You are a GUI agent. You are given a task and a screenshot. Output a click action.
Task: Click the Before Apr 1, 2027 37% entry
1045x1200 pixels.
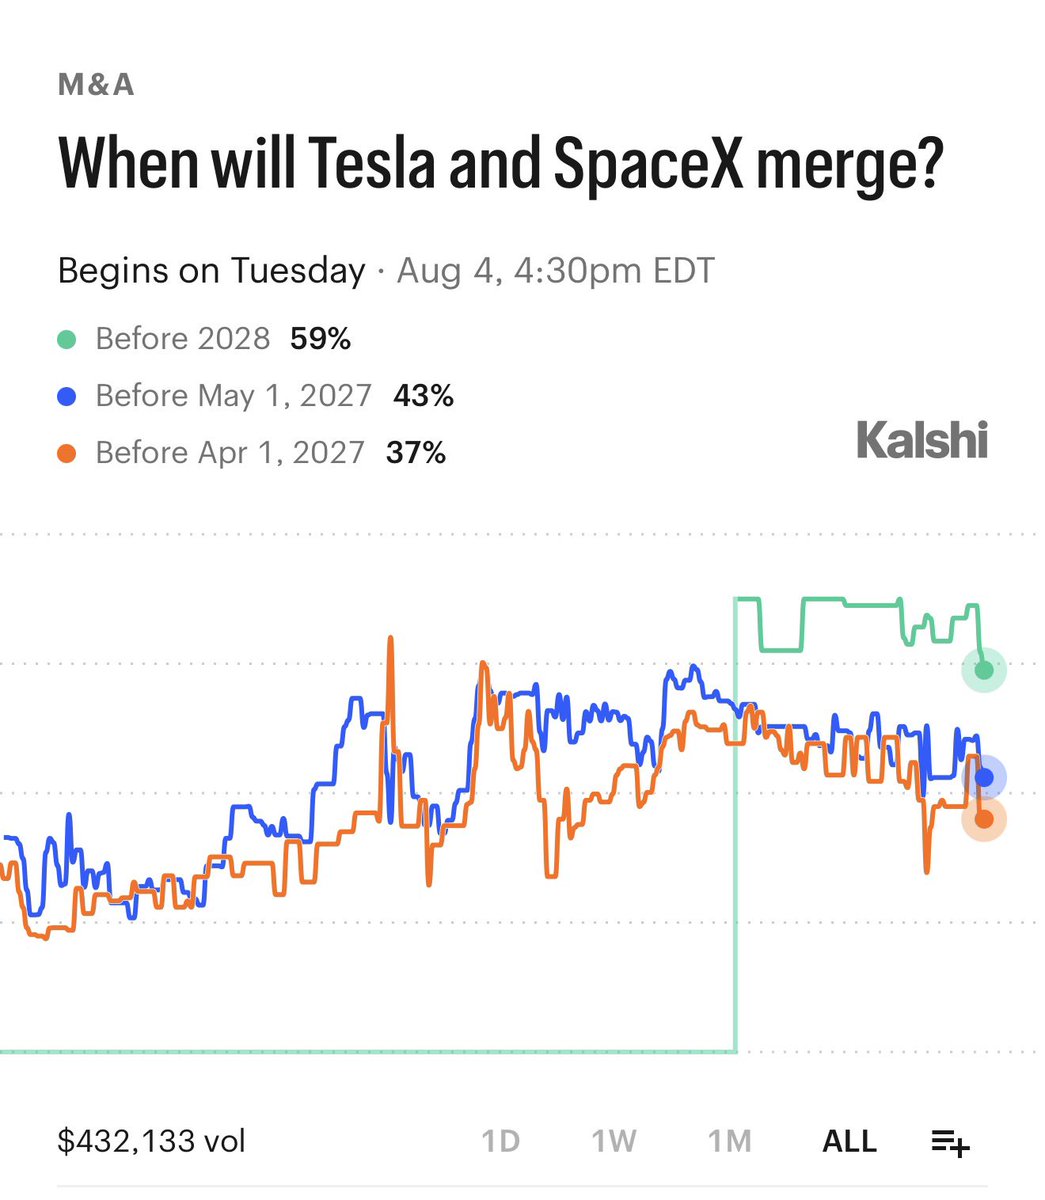252,453
